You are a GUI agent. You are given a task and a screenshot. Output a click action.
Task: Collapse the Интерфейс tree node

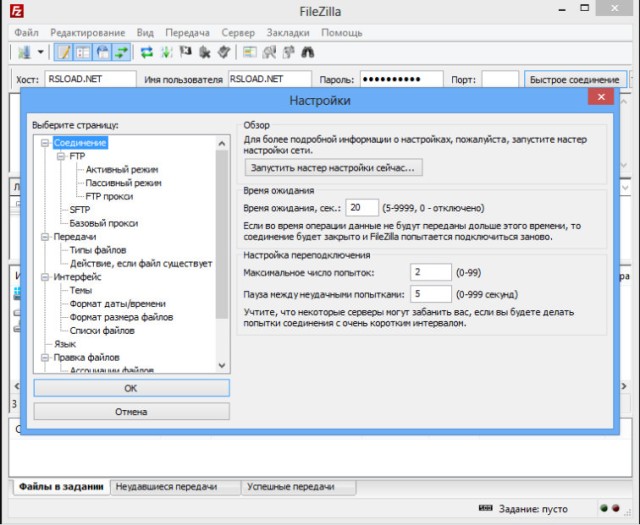[x=45, y=277]
